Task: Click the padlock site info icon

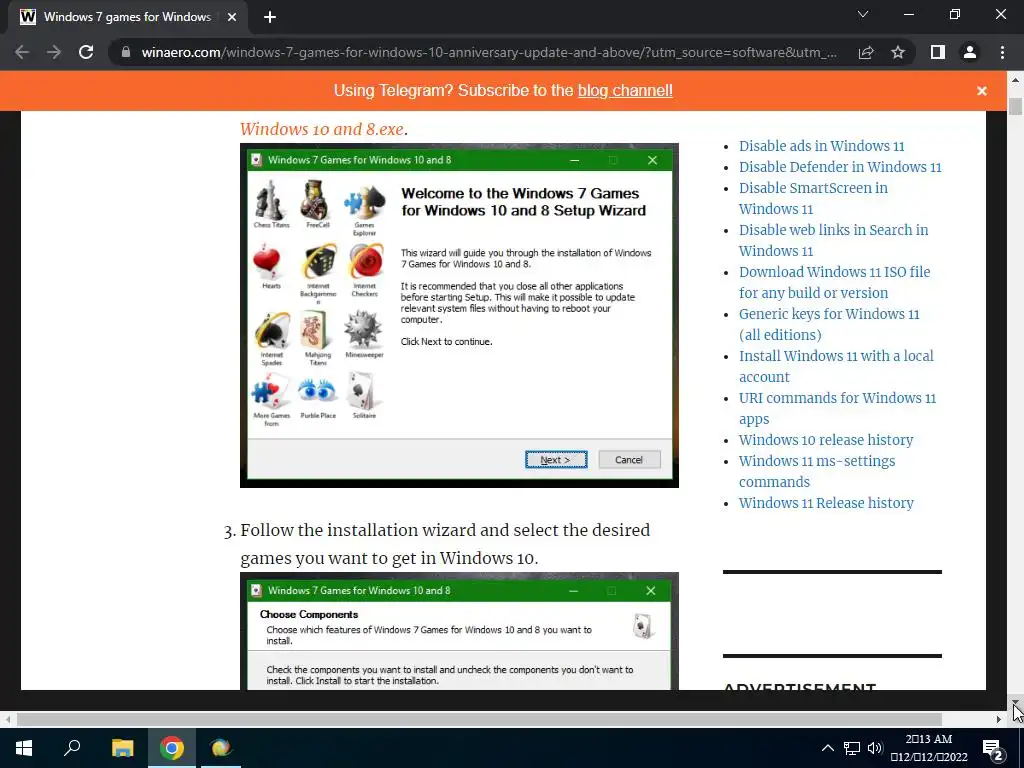Action: (126, 52)
